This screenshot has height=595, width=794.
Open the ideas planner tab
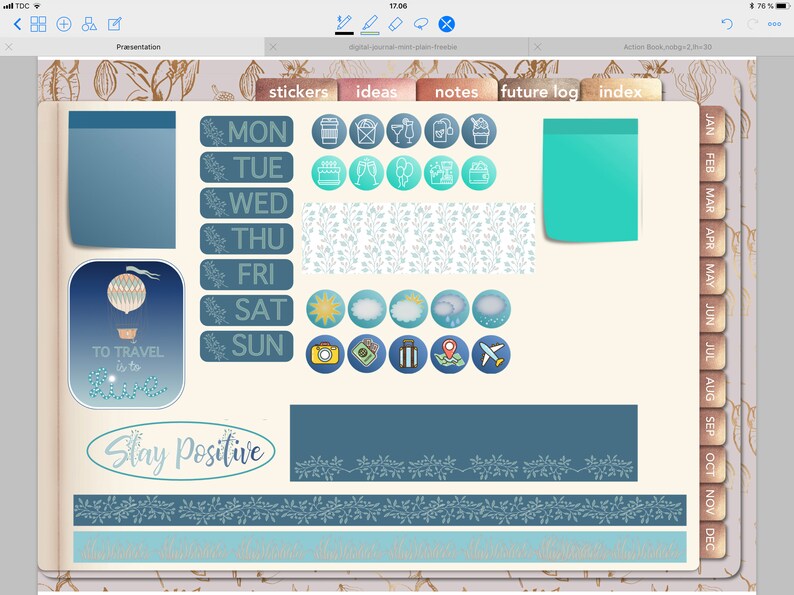376,90
